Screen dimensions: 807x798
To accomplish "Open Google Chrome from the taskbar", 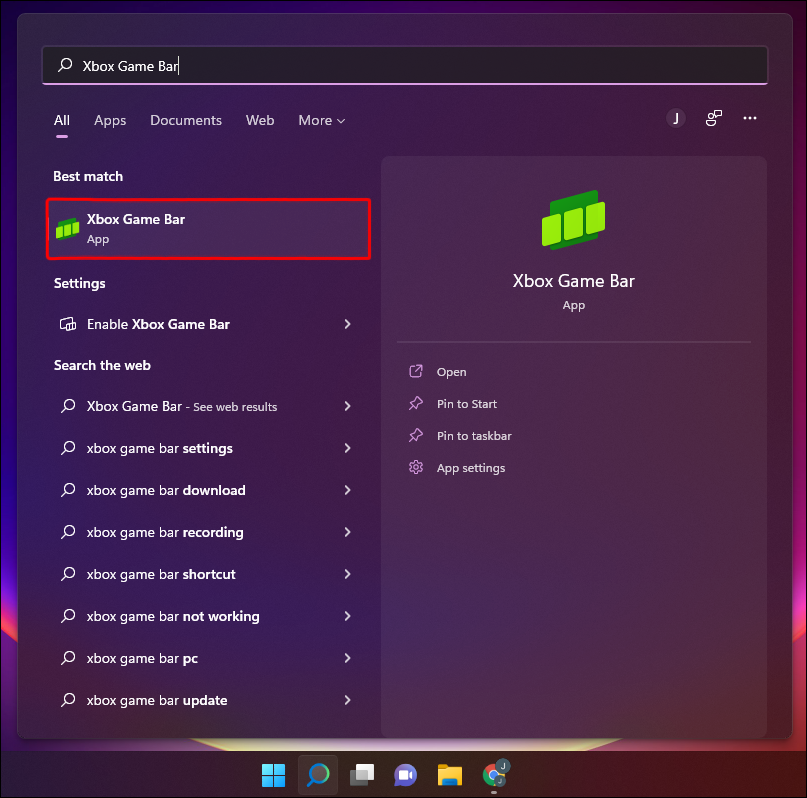I will 495,774.
